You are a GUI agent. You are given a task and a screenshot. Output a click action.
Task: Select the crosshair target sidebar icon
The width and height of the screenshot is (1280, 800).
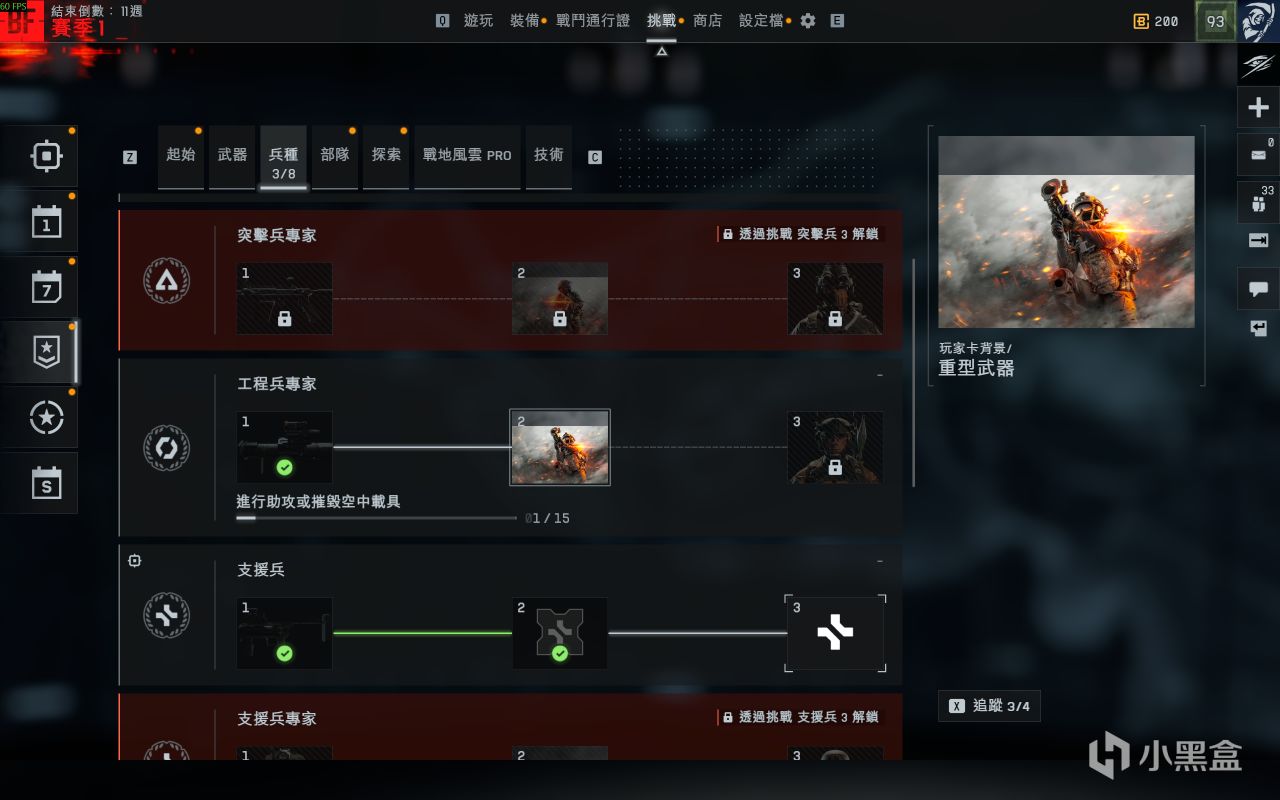pos(46,157)
